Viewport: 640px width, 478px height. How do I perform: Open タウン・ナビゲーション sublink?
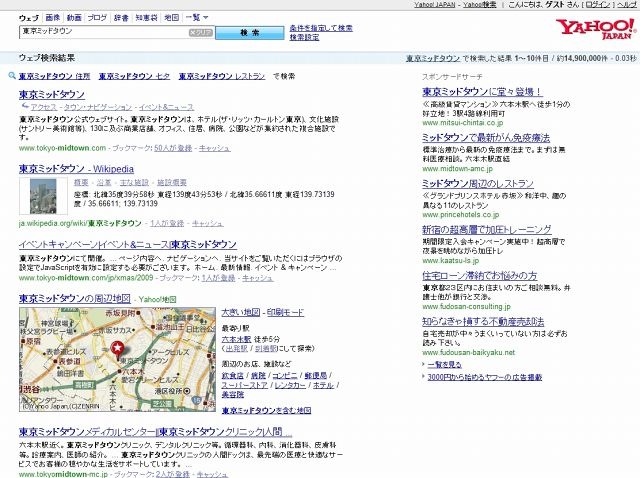pos(98,107)
